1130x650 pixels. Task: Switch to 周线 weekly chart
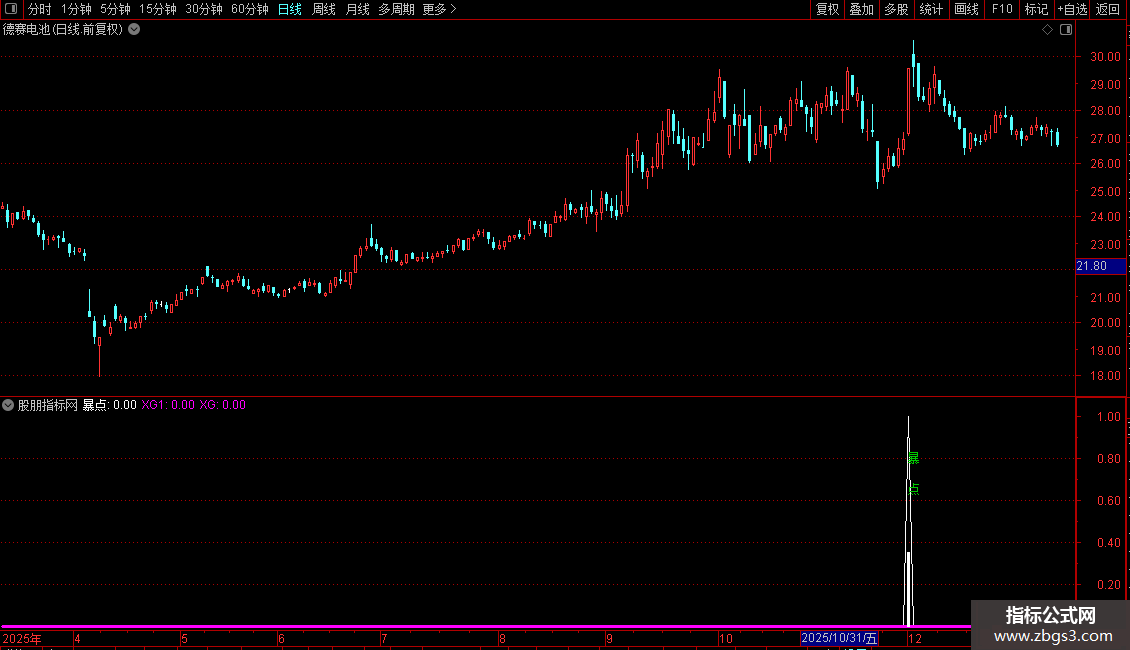pyautogui.click(x=324, y=9)
